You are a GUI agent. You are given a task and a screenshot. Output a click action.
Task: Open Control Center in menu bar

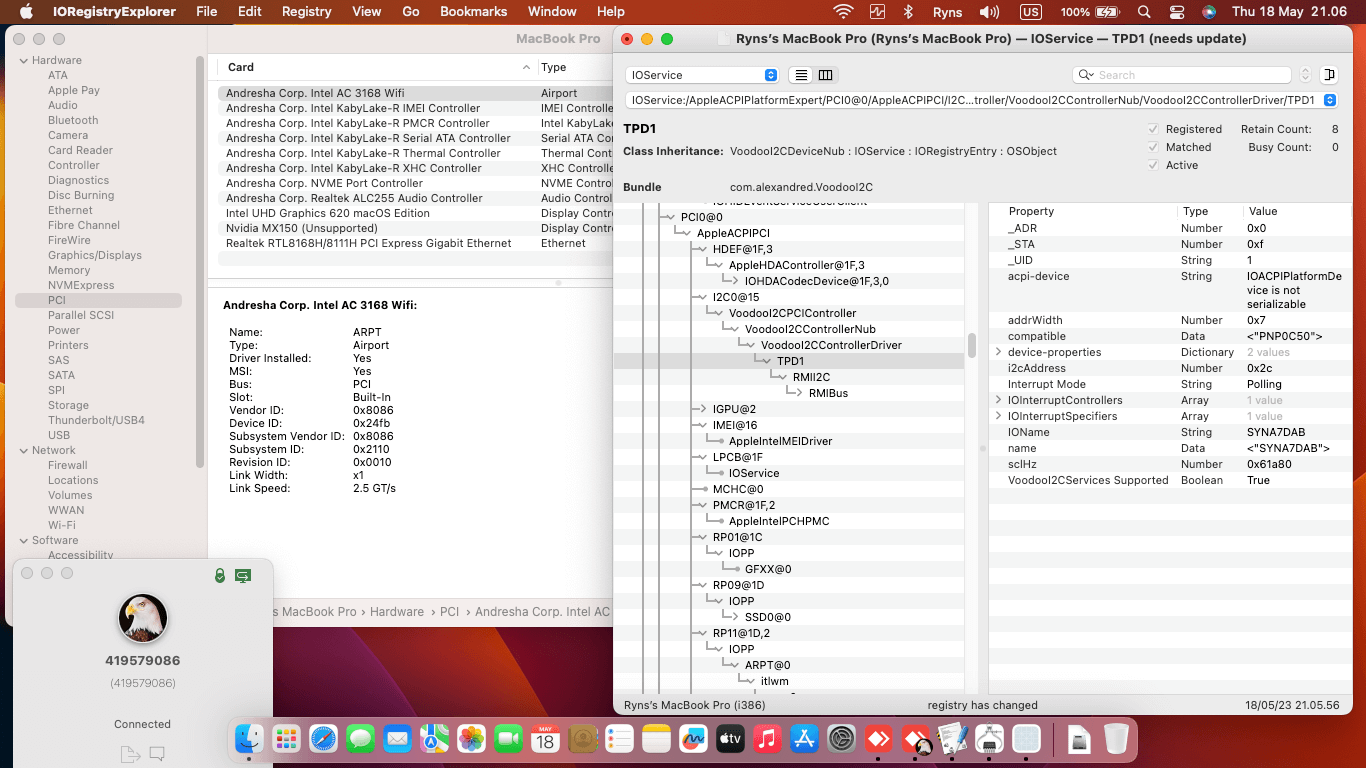coord(1176,12)
